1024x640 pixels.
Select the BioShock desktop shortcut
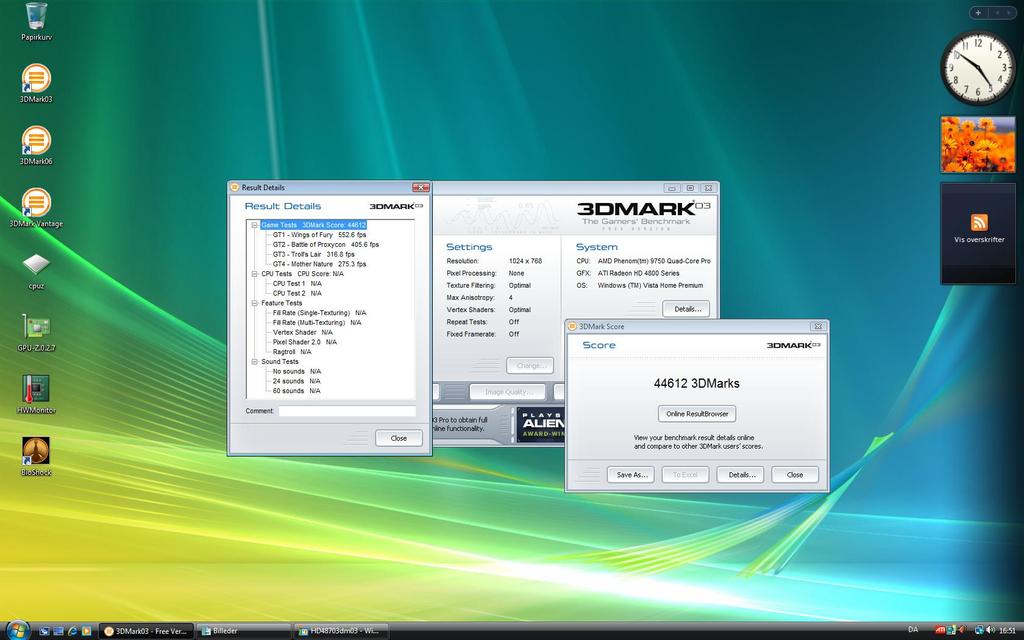click(x=36, y=456)
